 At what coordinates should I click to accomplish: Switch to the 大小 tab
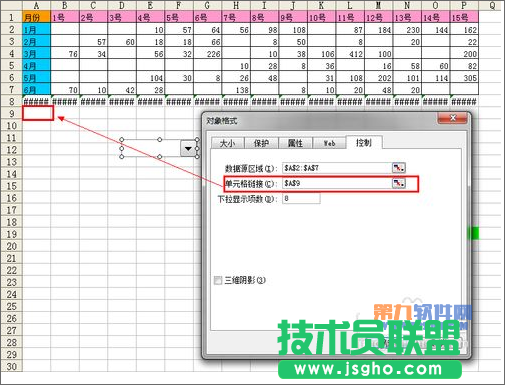[x=227, y=143]
